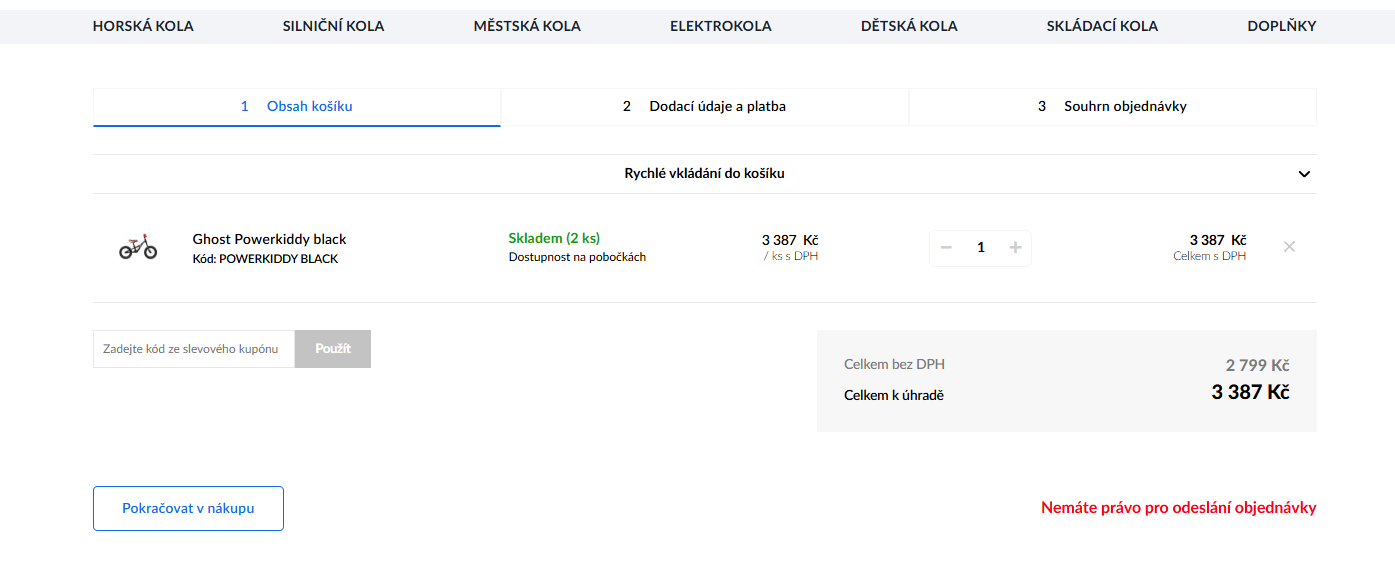Click the Pokračovat v nákupu button
The width and height of the screenshot is (1395, 566).
click(x=188, y=508)
